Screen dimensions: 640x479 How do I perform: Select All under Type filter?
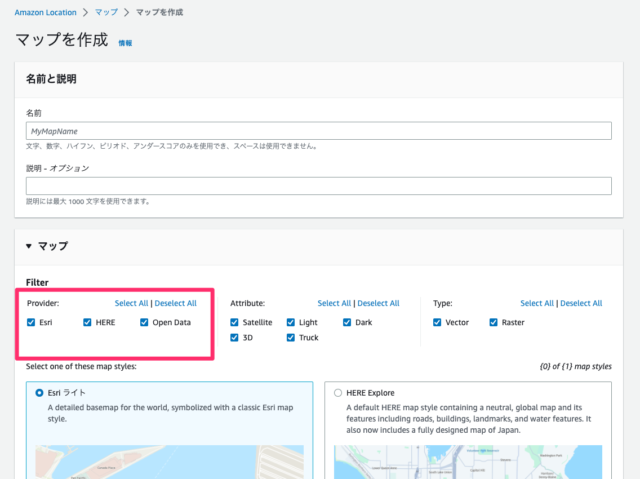[537, 303]
